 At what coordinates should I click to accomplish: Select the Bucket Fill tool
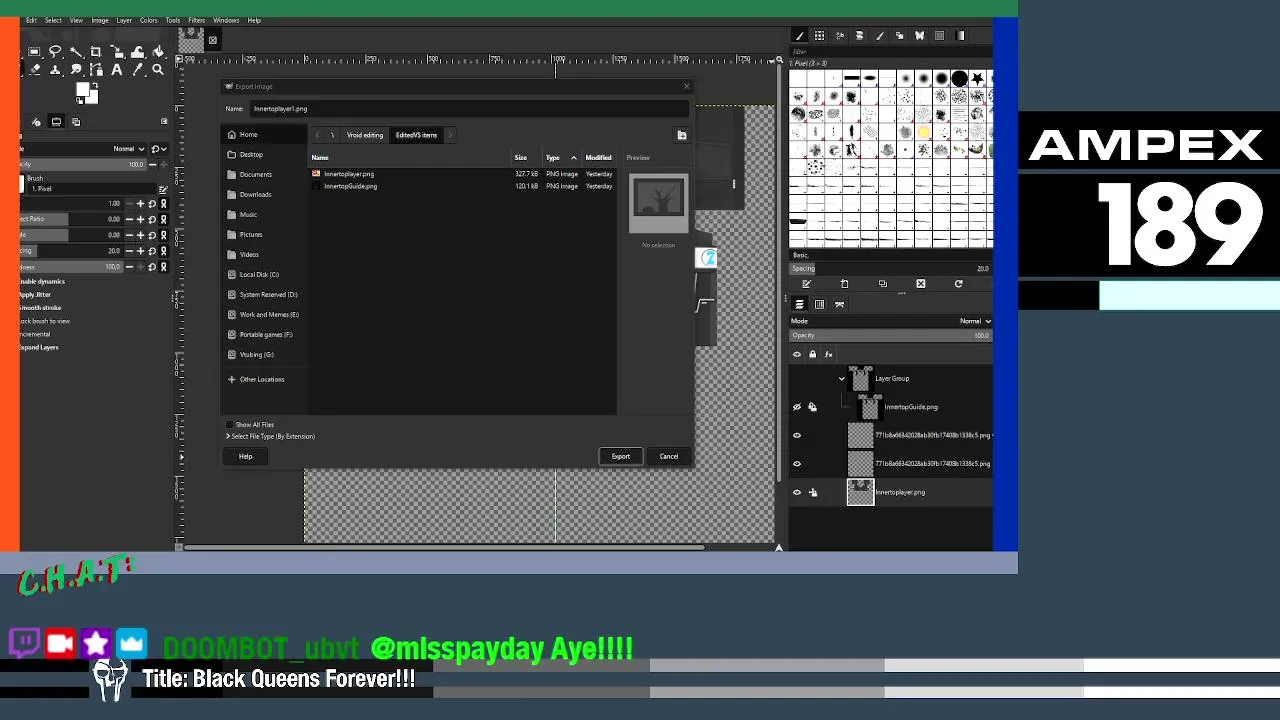[x=158, y=52]
